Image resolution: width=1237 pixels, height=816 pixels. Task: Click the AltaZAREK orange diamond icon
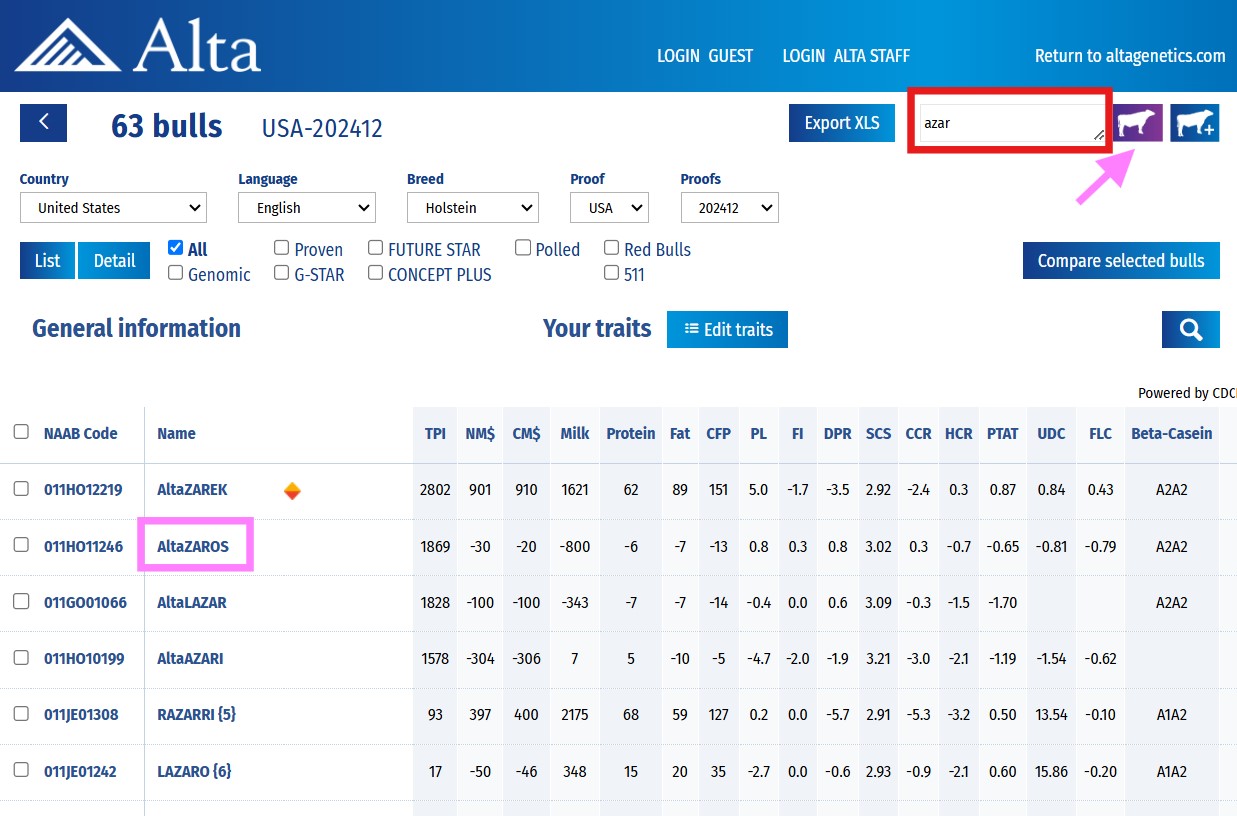[292, 490]
